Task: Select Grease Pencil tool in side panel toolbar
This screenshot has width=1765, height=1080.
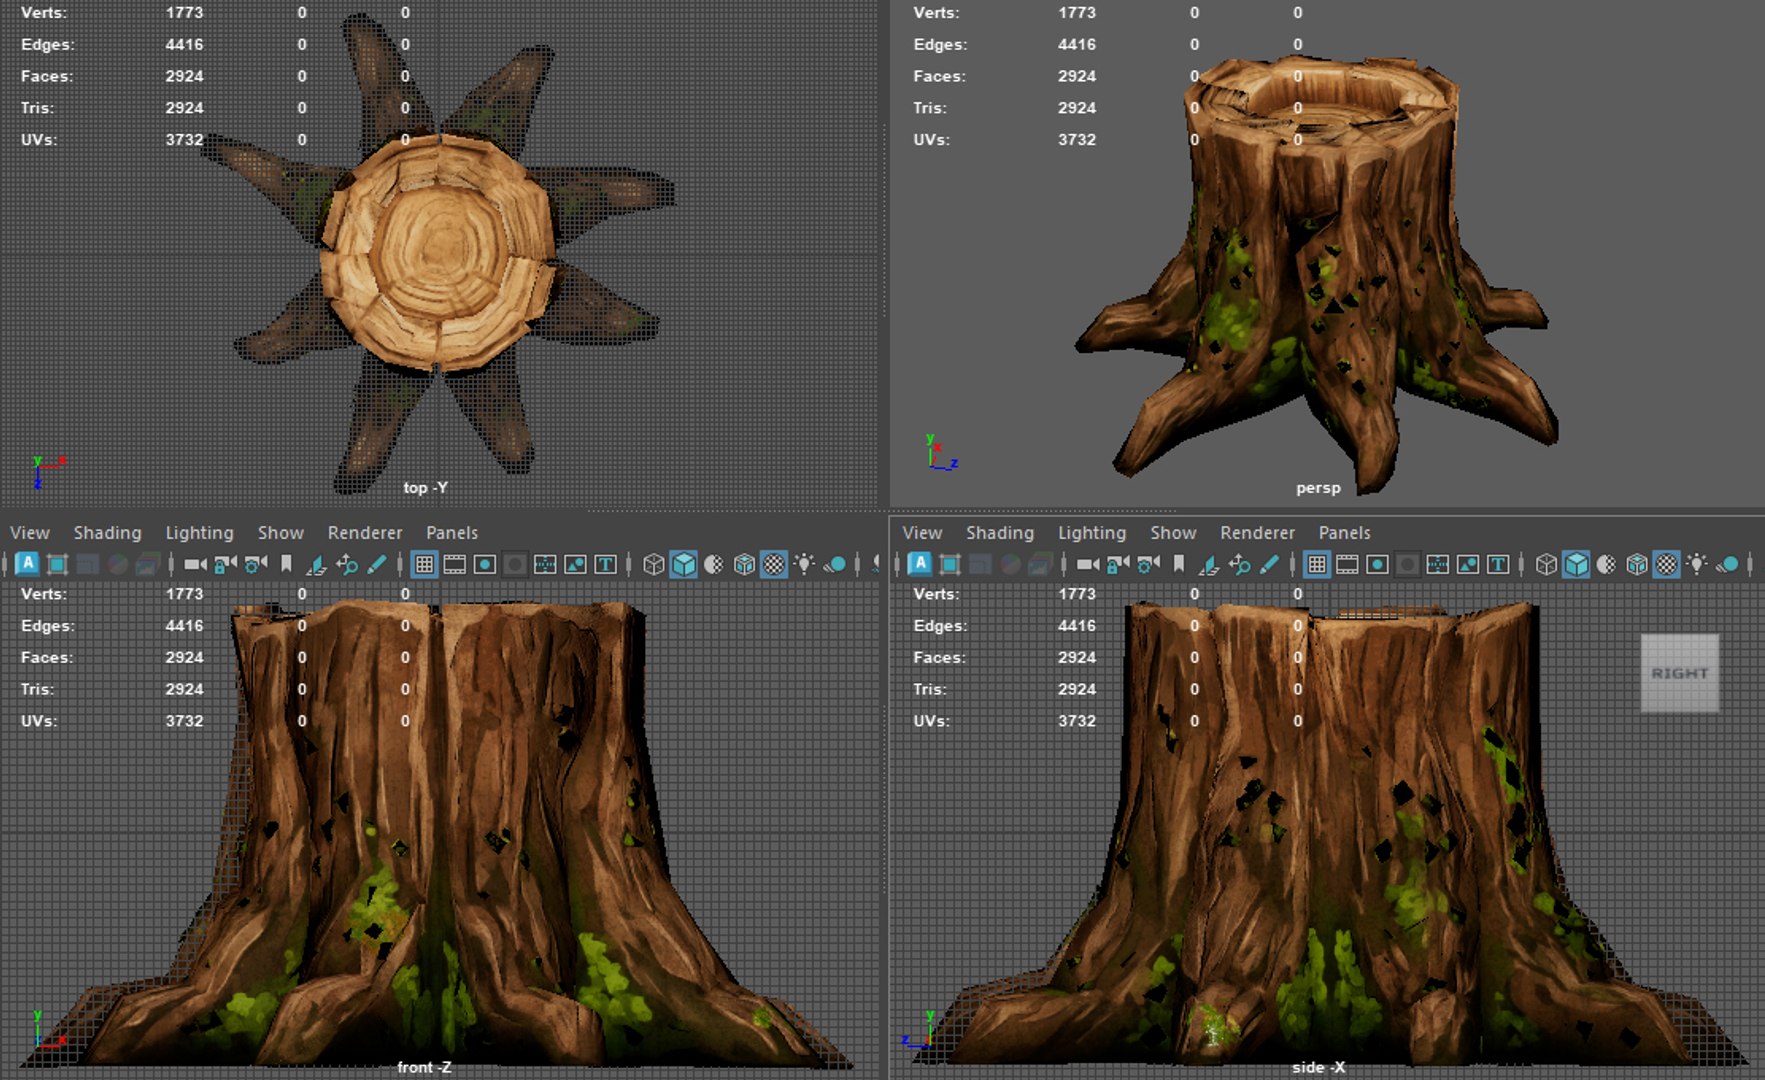Action: click(1269, 565)
